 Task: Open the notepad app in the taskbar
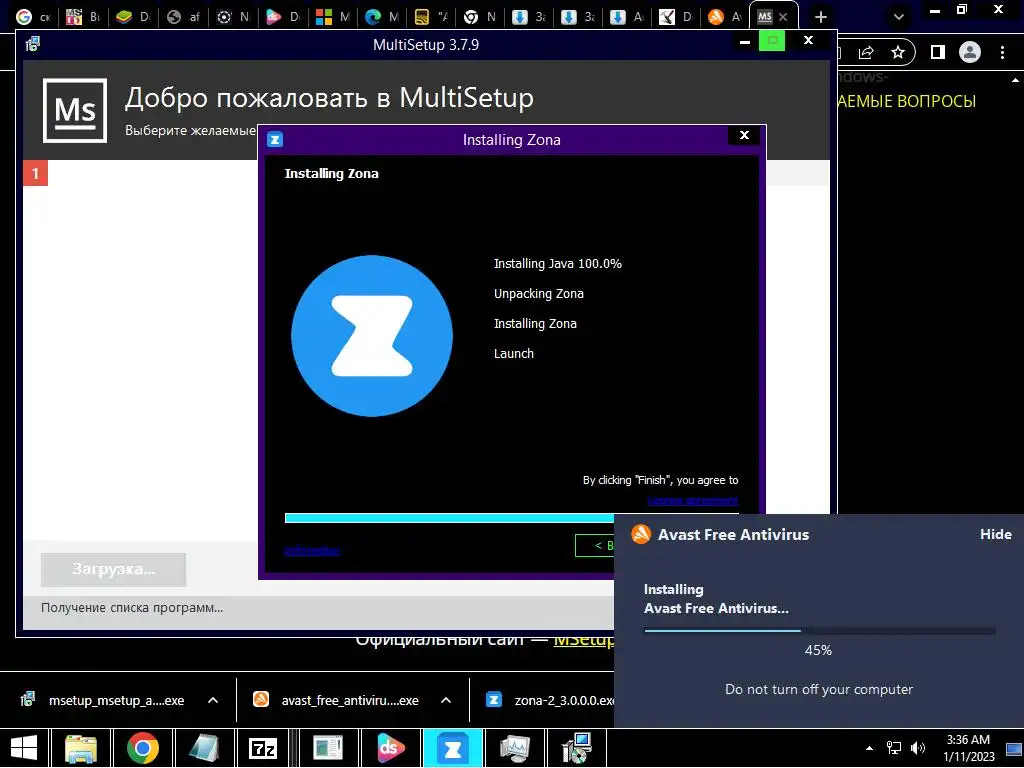(204, 748)
